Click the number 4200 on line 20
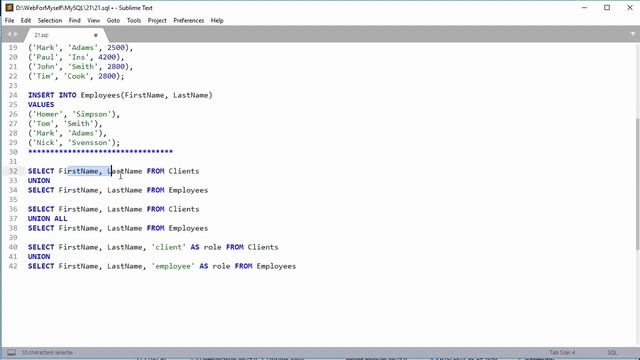640x360 pixels. coord(107,57)
